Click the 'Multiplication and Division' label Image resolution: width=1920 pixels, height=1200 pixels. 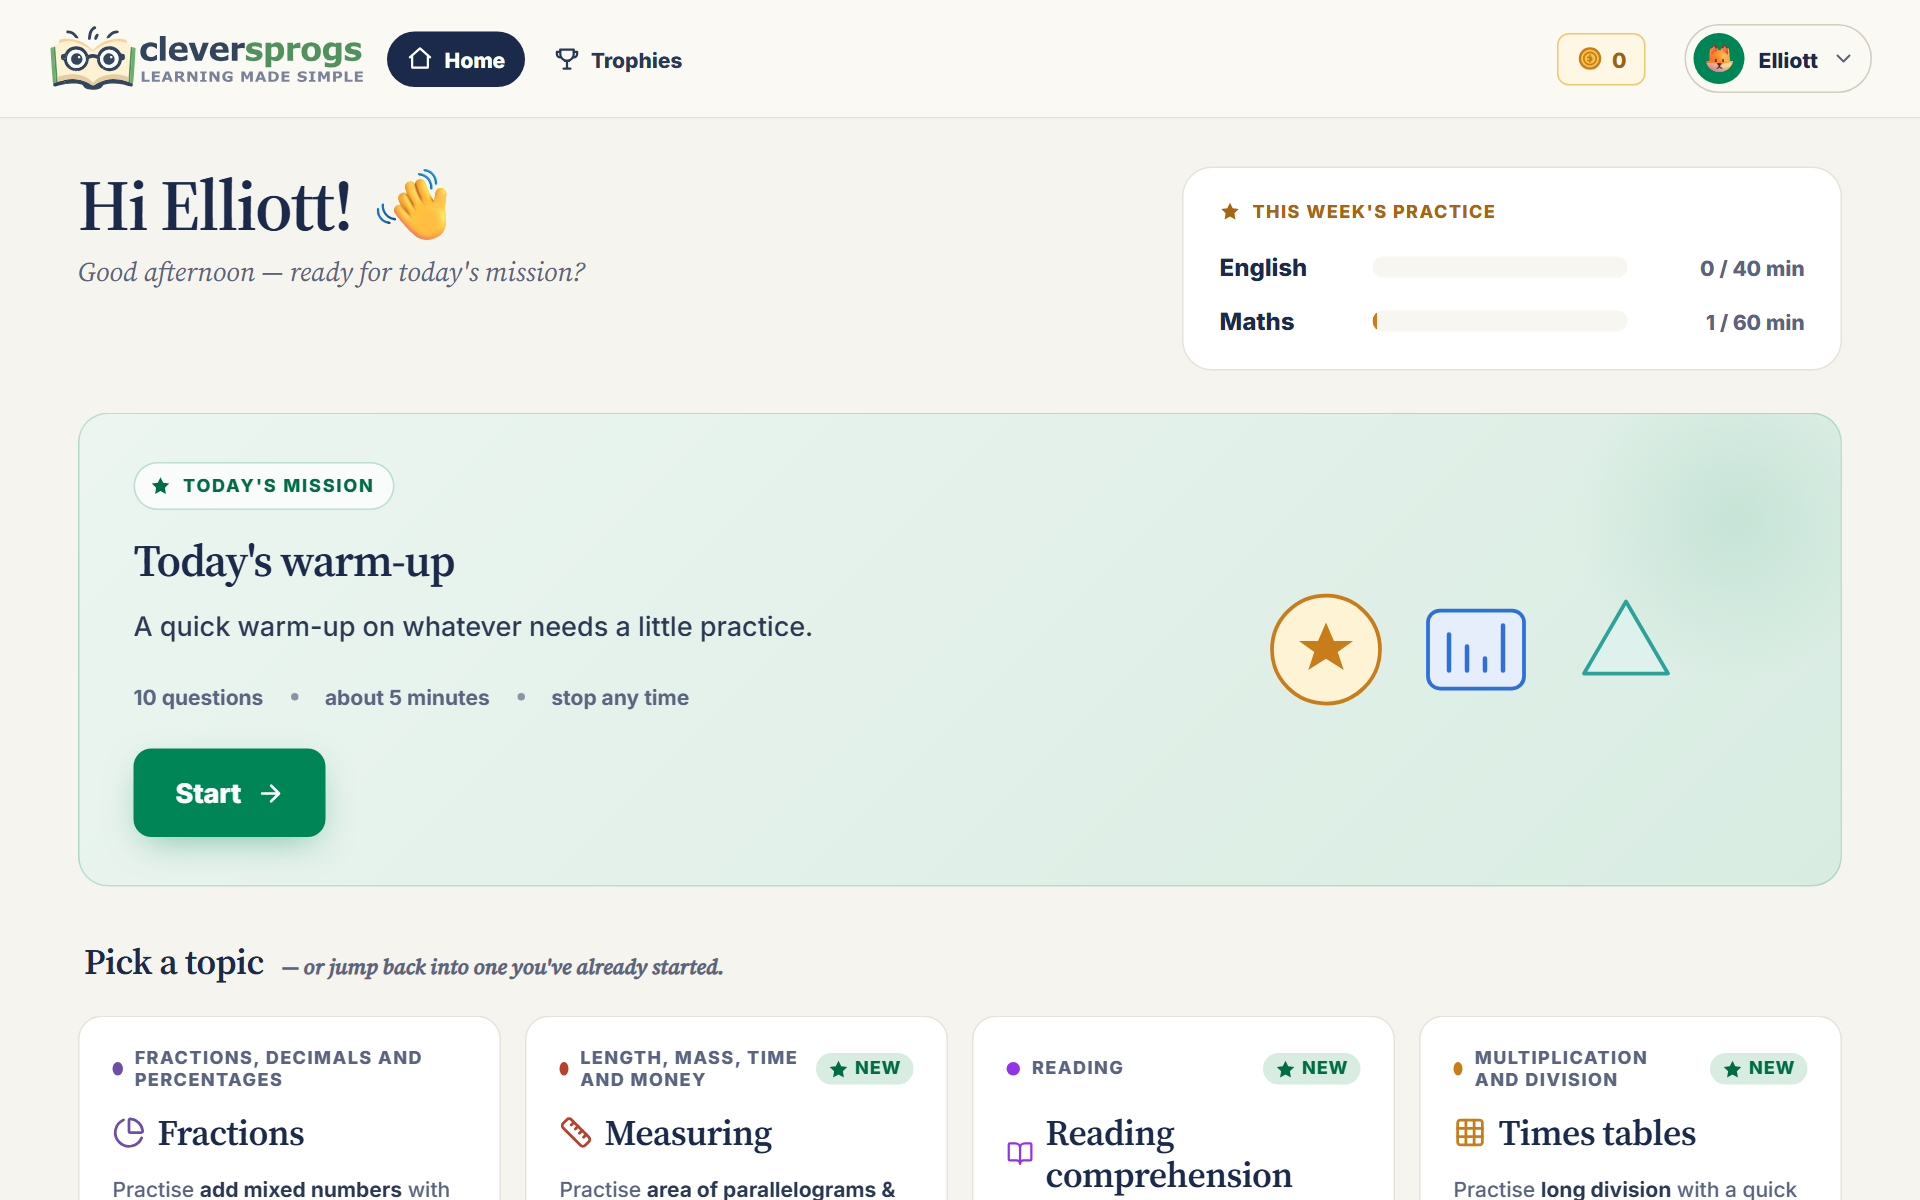coord(1561,1068)
